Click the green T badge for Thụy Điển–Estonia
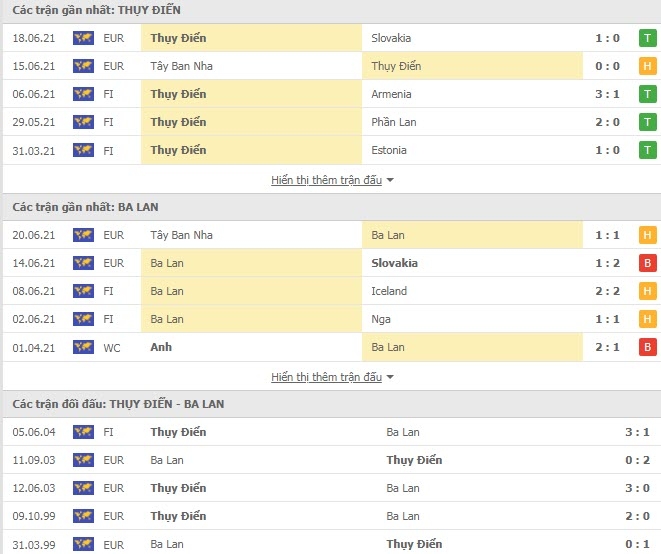The height and width of the screenshot is (554, 661). [x=648, y=151]
